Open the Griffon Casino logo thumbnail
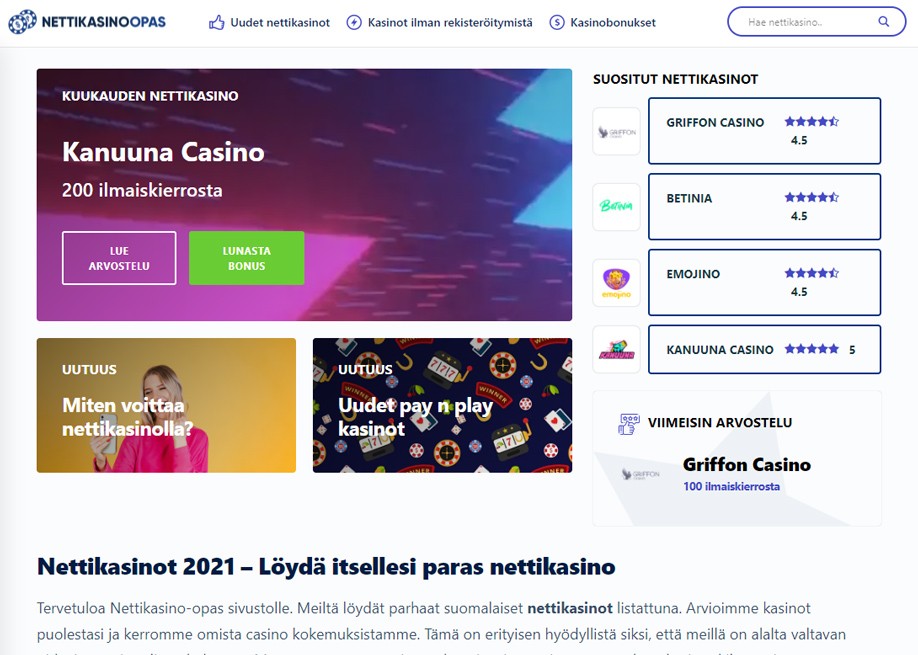This screenshot has height=655, width=918. (616, 131)
